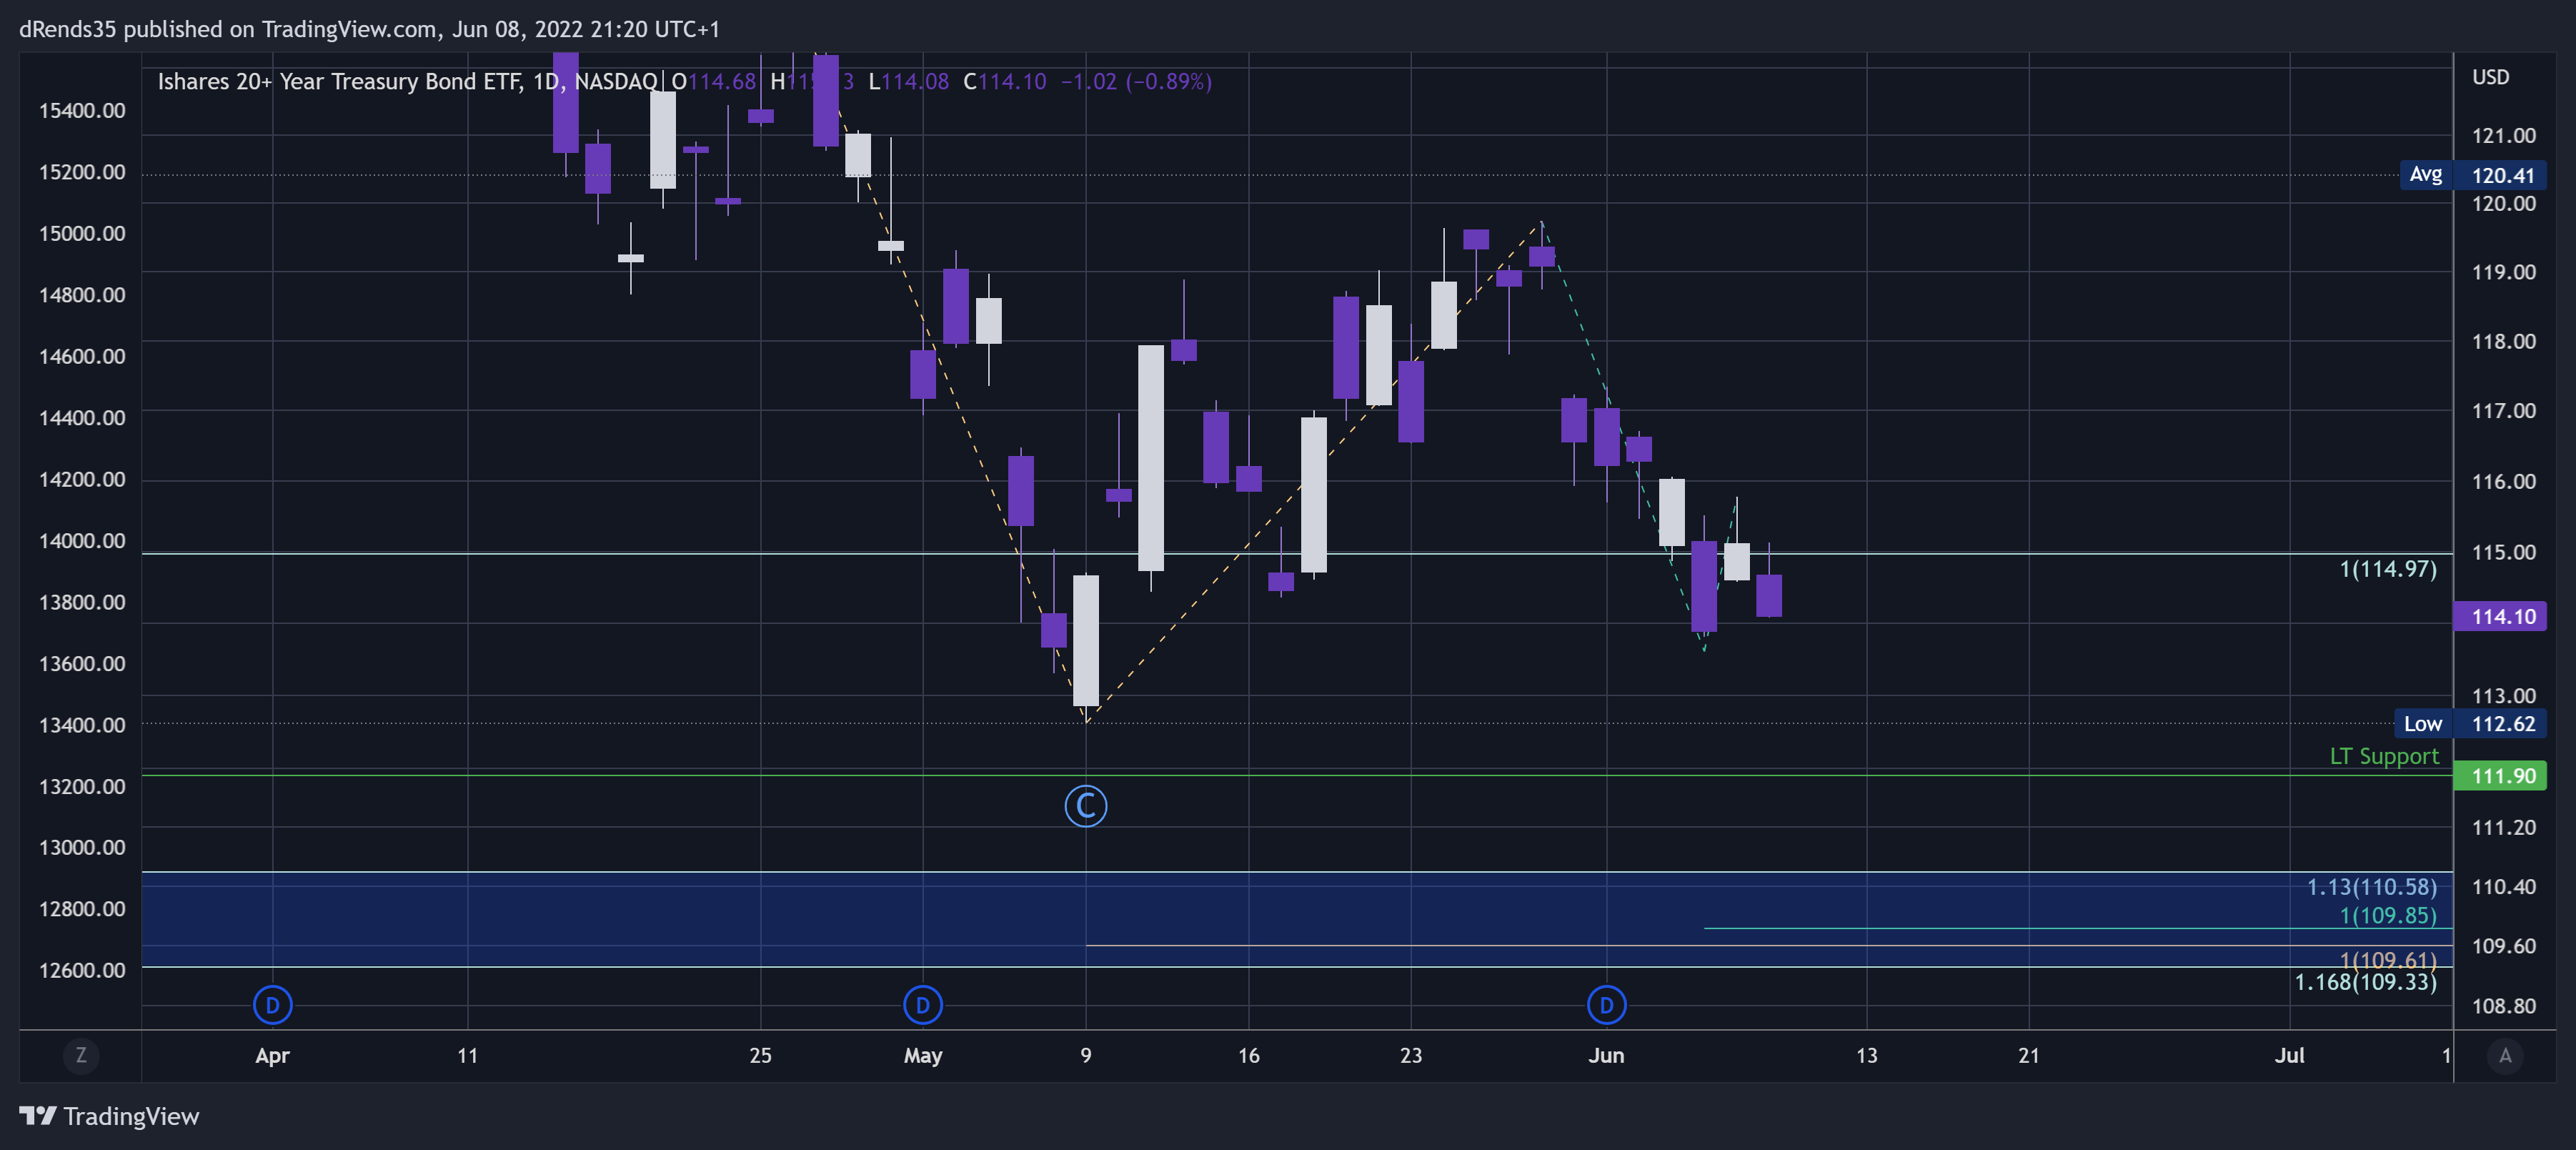Image resolution: width=2576 pixels, height=1150 pixels.
Task: Click the 1(114.97) fib level label
Action: [2388, 569]
